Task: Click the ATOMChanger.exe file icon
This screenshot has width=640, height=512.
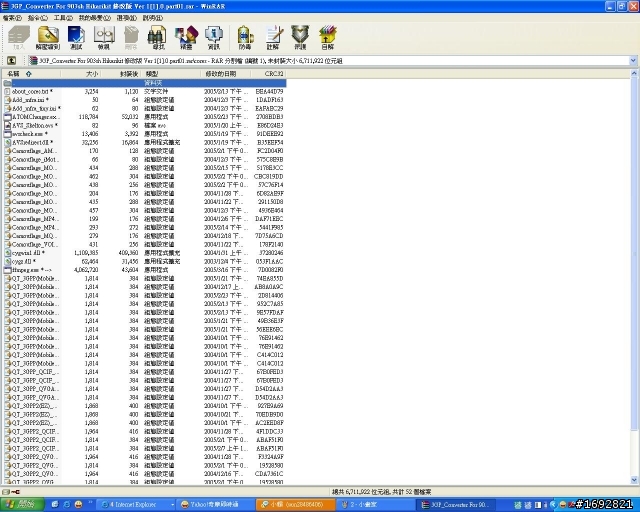Action: [7, 117]
